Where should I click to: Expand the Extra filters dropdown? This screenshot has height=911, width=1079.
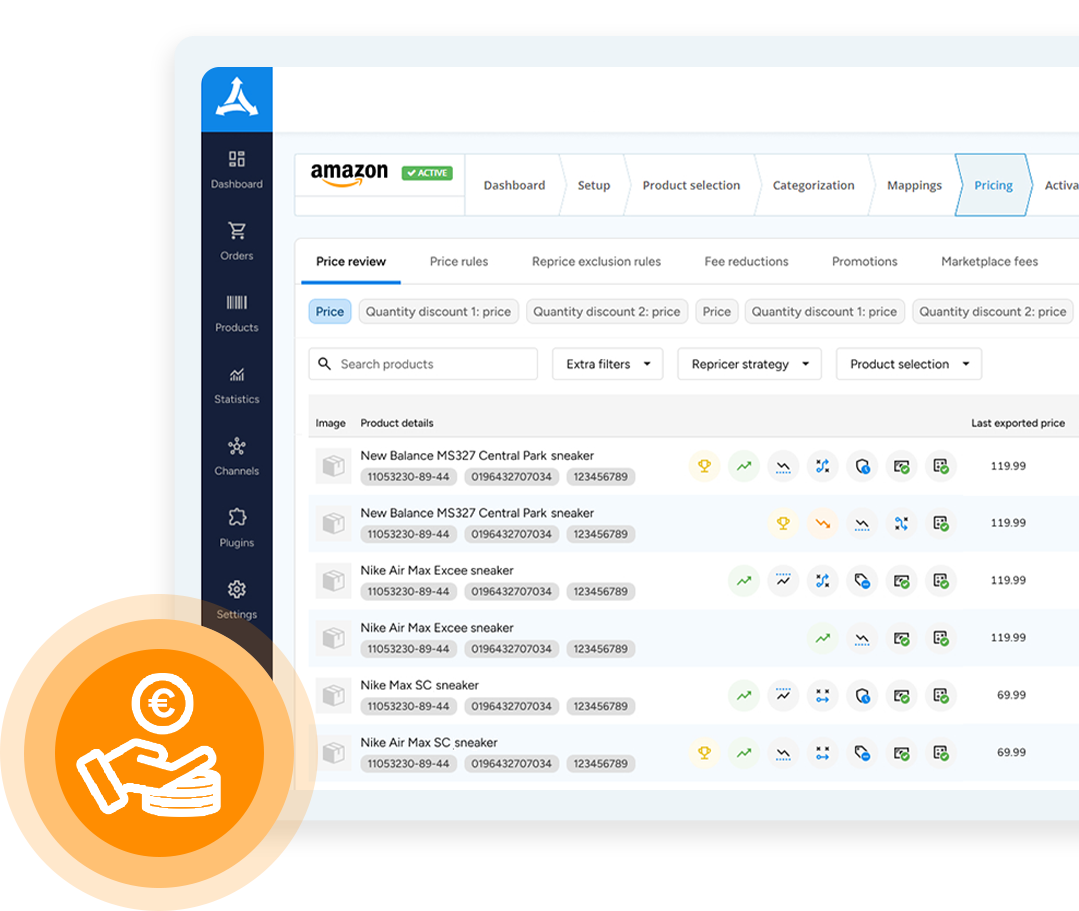608,364
